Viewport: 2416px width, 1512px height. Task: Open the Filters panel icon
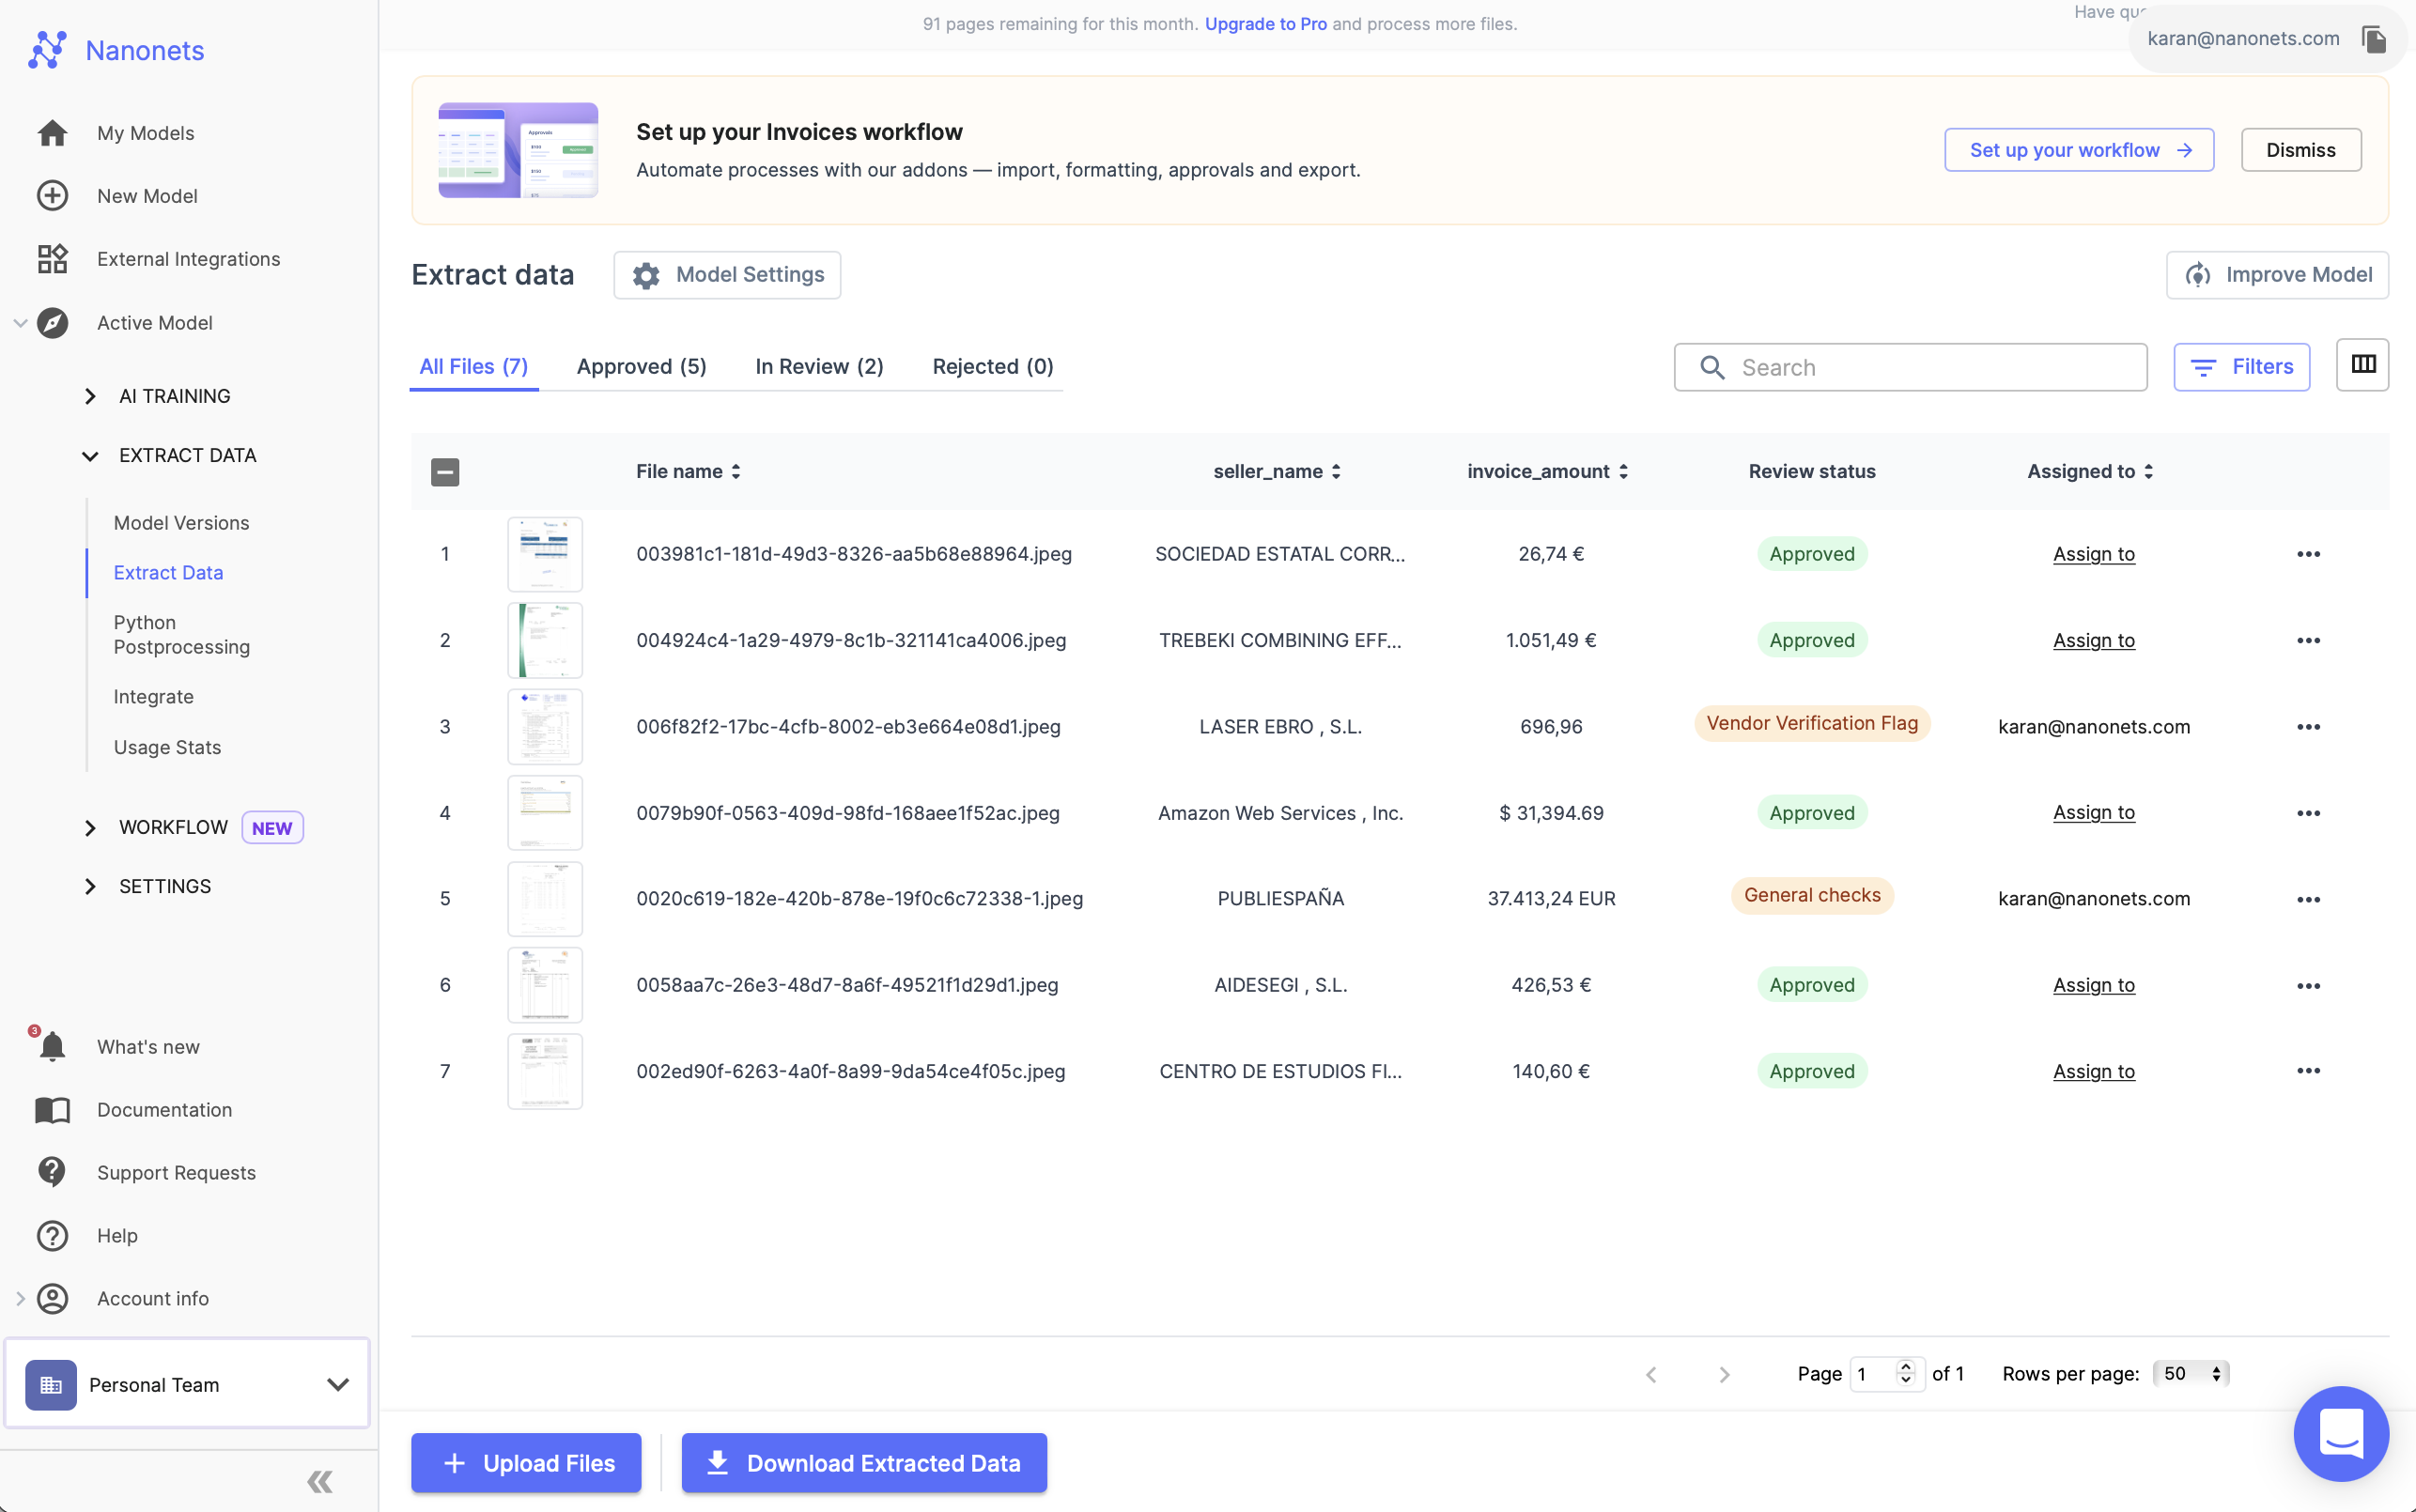pyautogui.click(x=2204, y=366)
